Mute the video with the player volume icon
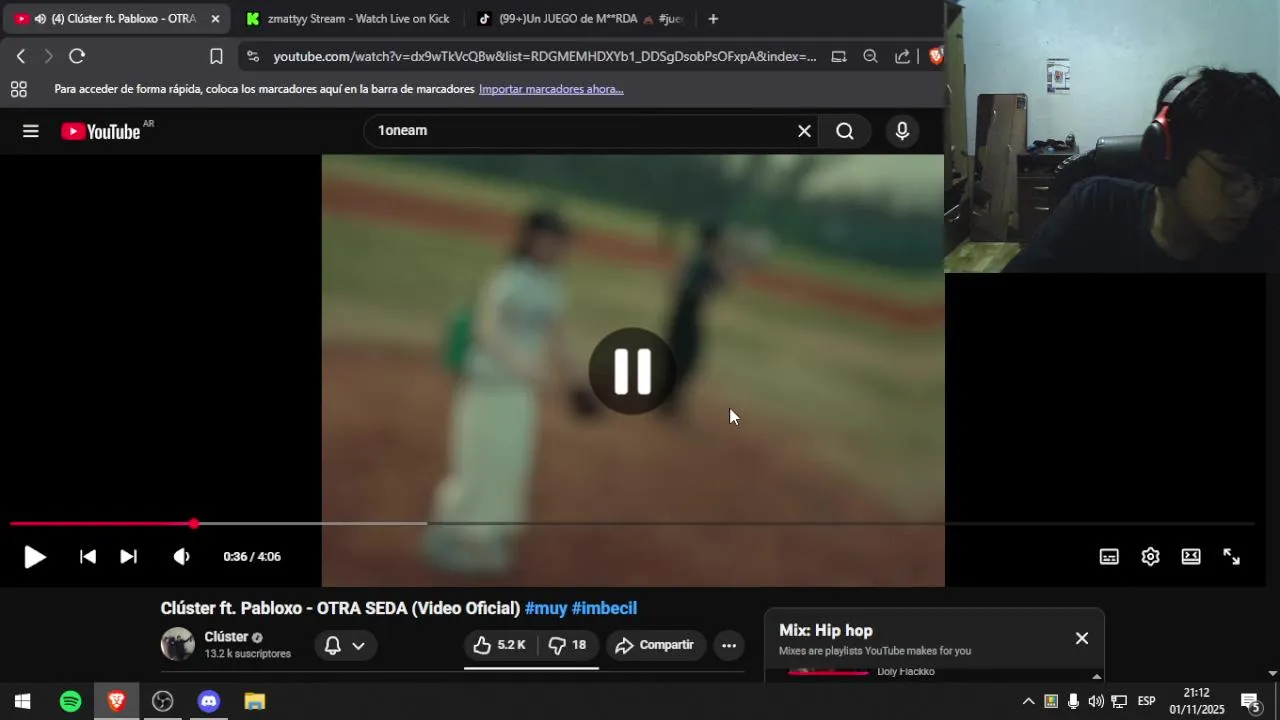 tap(181, 557)
